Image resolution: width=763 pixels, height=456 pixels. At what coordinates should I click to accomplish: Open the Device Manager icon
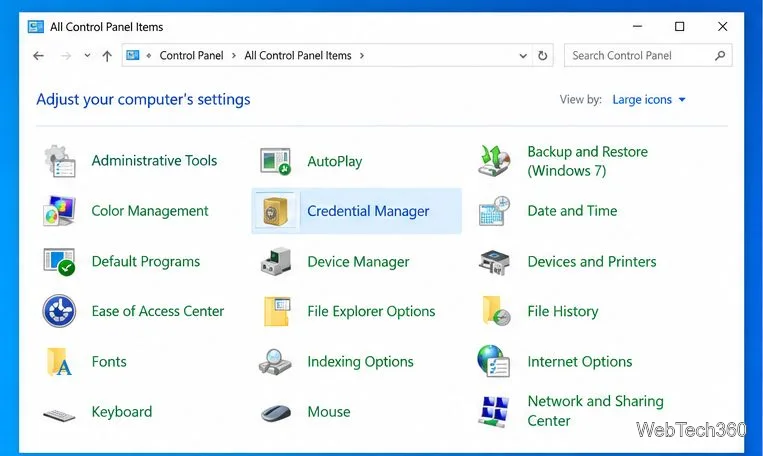275,261
